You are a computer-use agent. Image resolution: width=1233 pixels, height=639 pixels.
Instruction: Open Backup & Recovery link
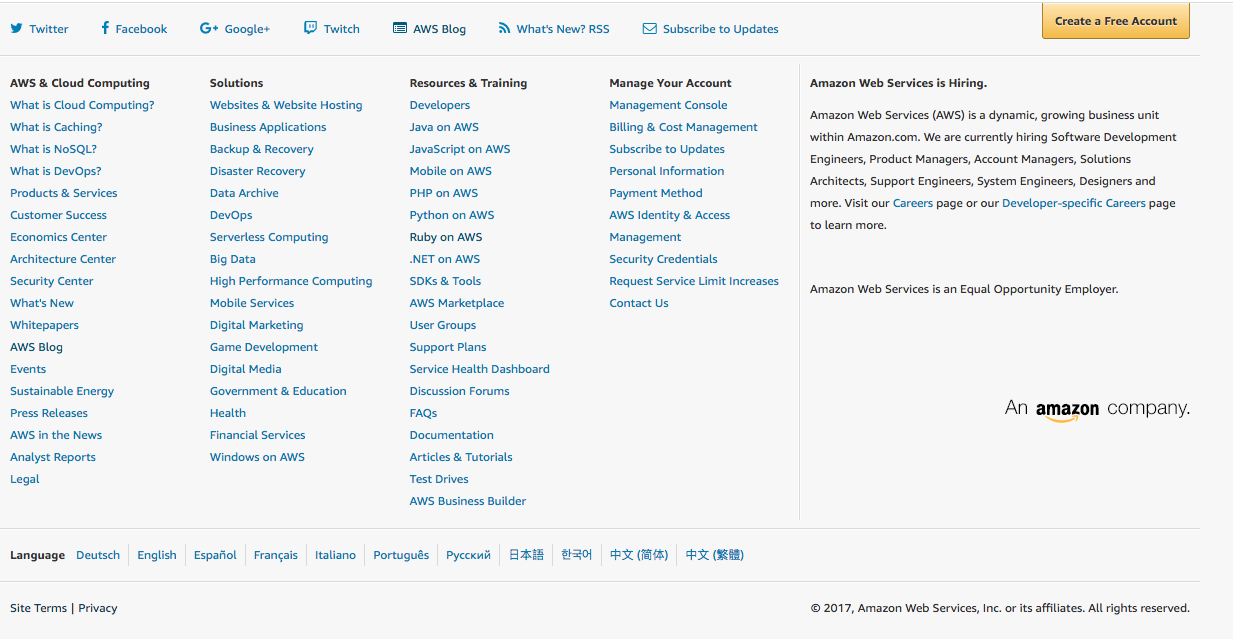point(262,149)
